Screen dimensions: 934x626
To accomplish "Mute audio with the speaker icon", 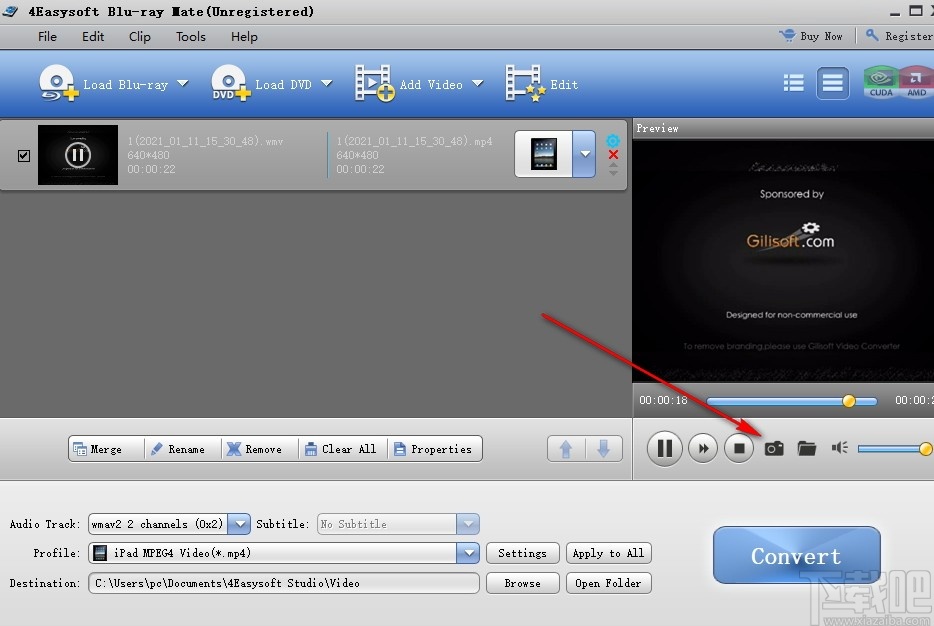I will click(x=839, y=448).
